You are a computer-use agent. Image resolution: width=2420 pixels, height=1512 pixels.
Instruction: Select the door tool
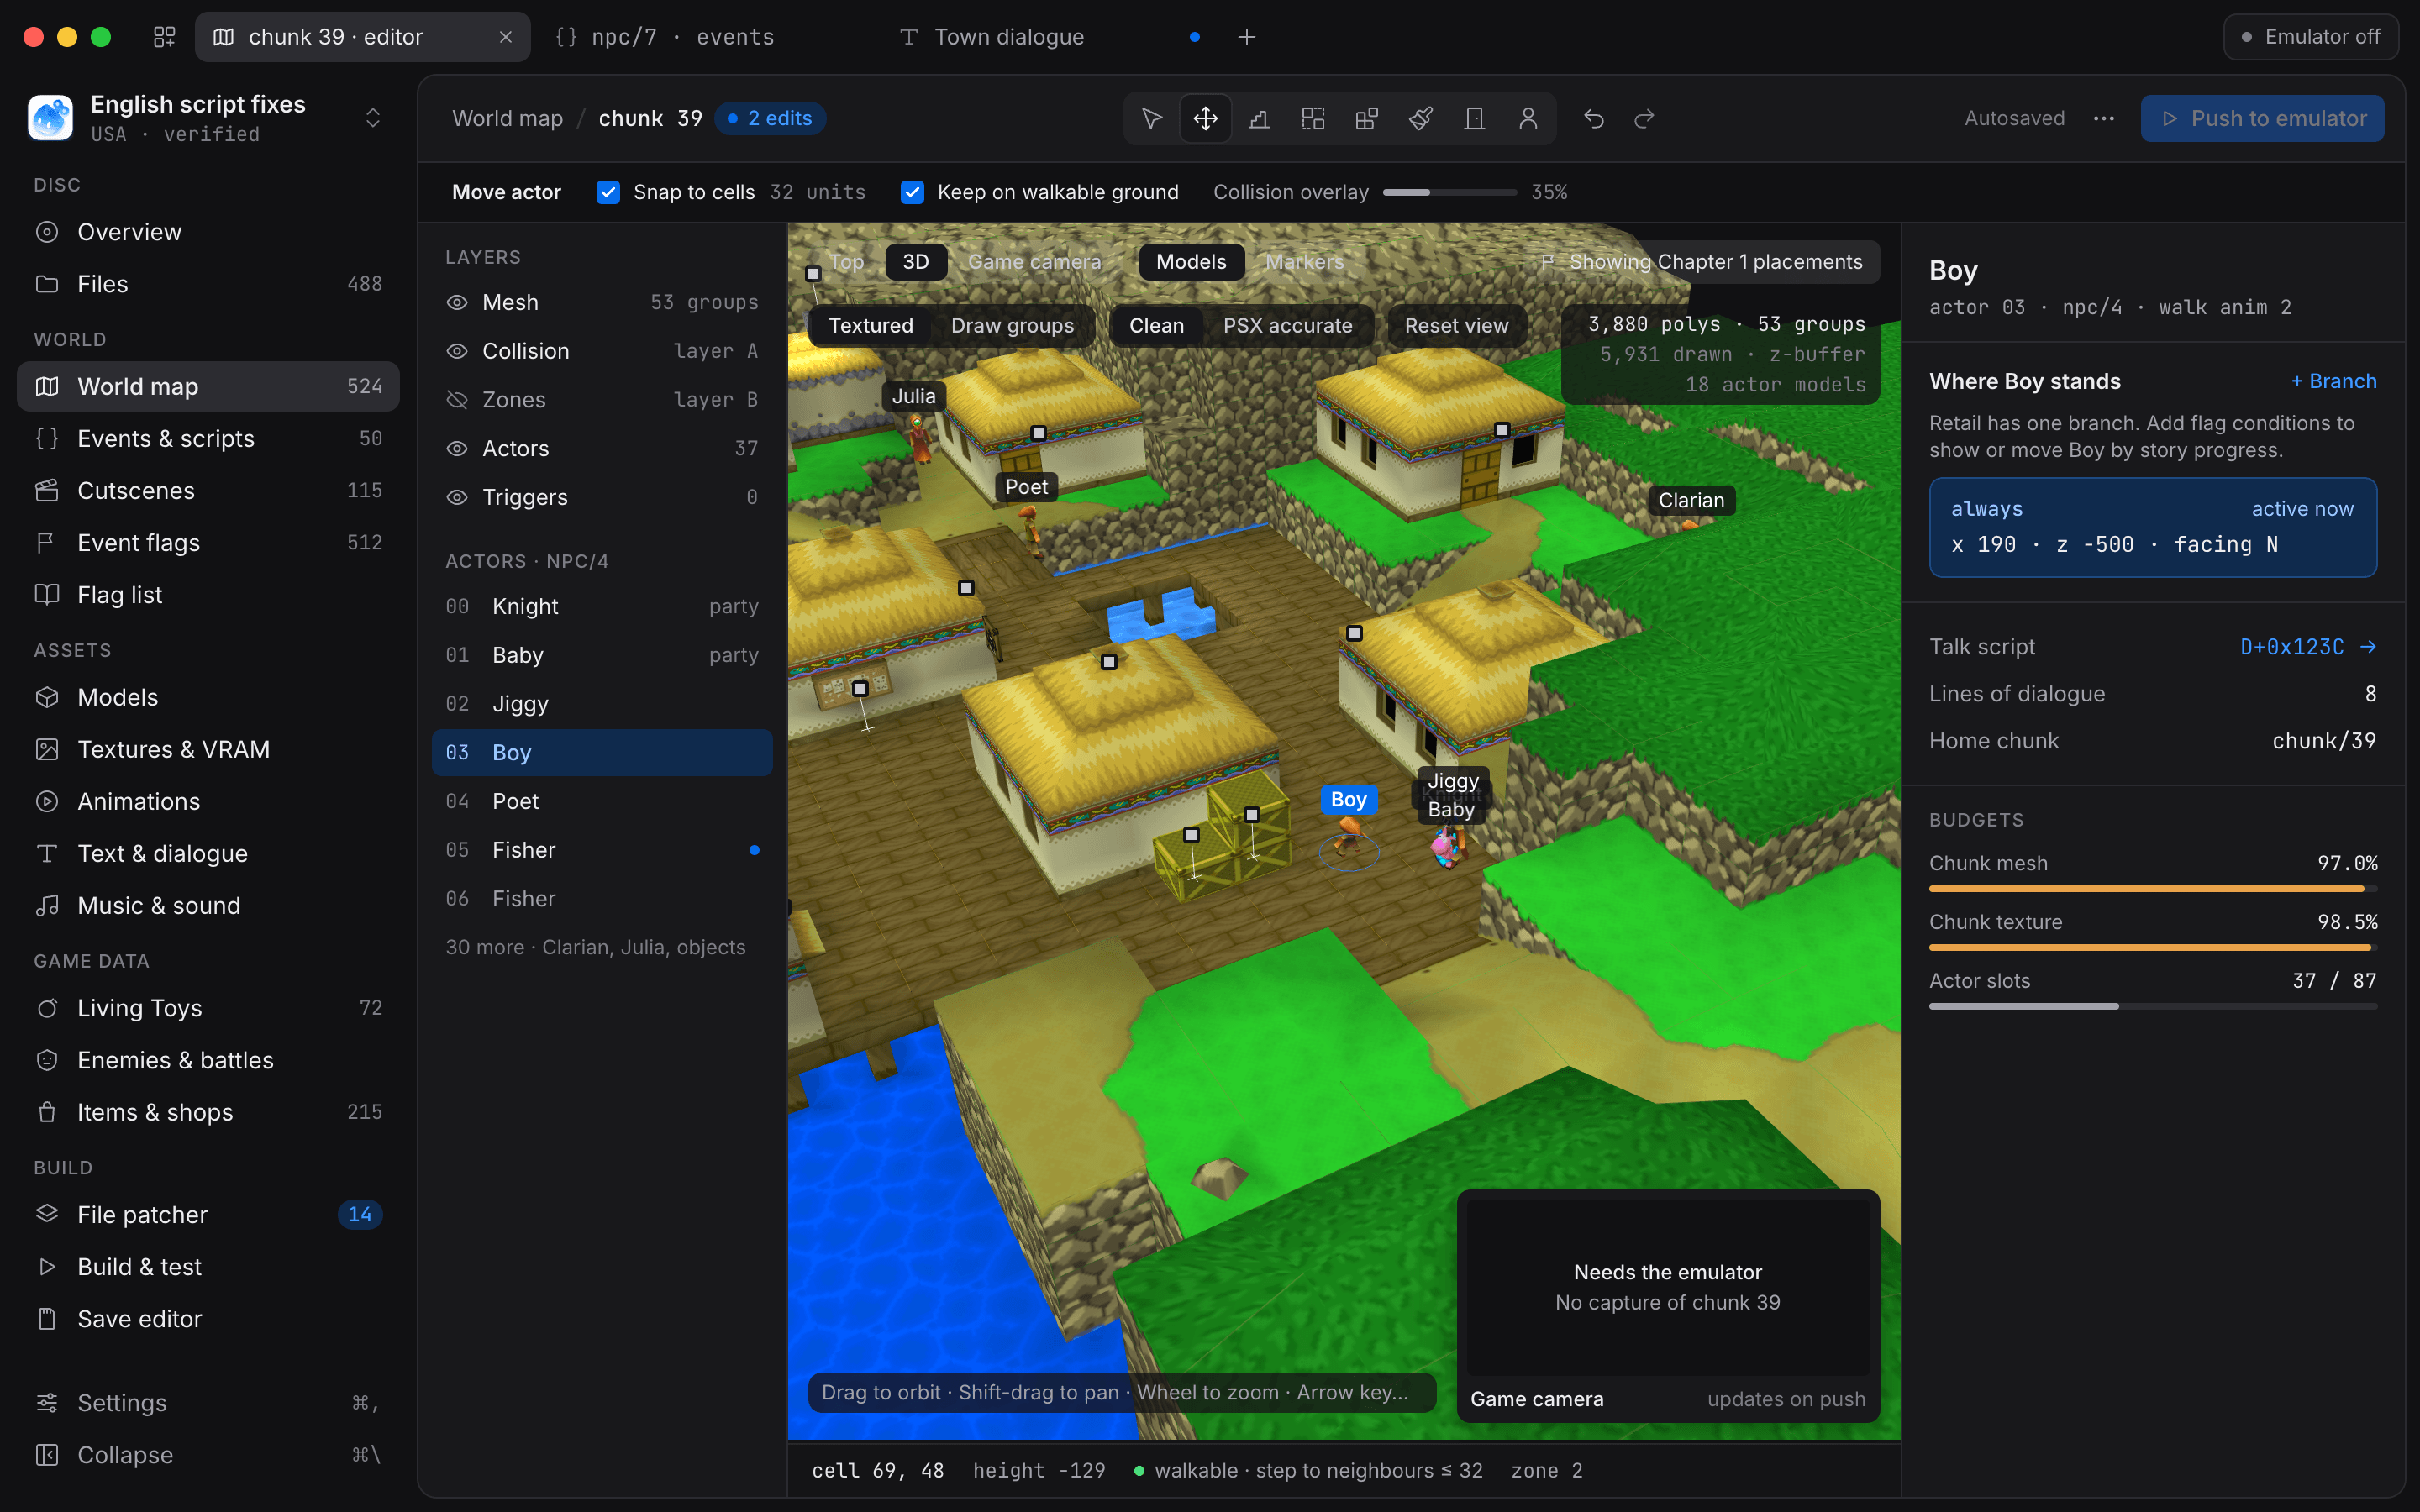pyautogui.click(x=1474, y=118)
